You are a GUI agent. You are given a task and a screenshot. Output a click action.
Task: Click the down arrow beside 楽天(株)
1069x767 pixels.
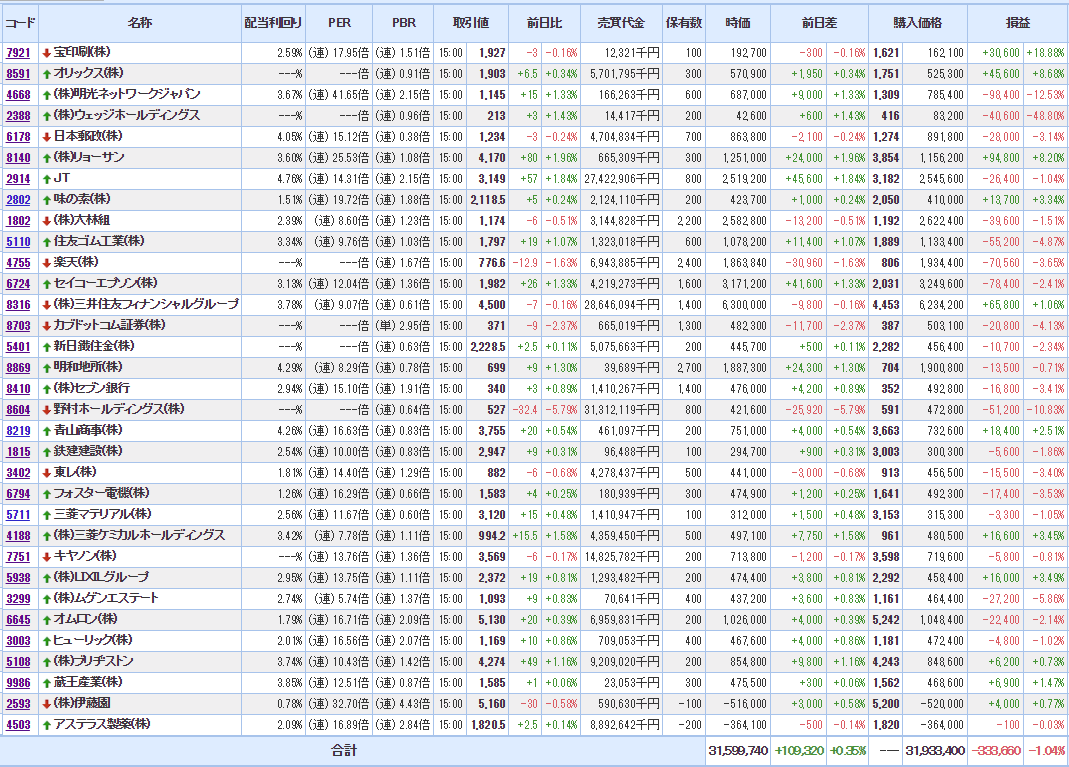[46, 262]
